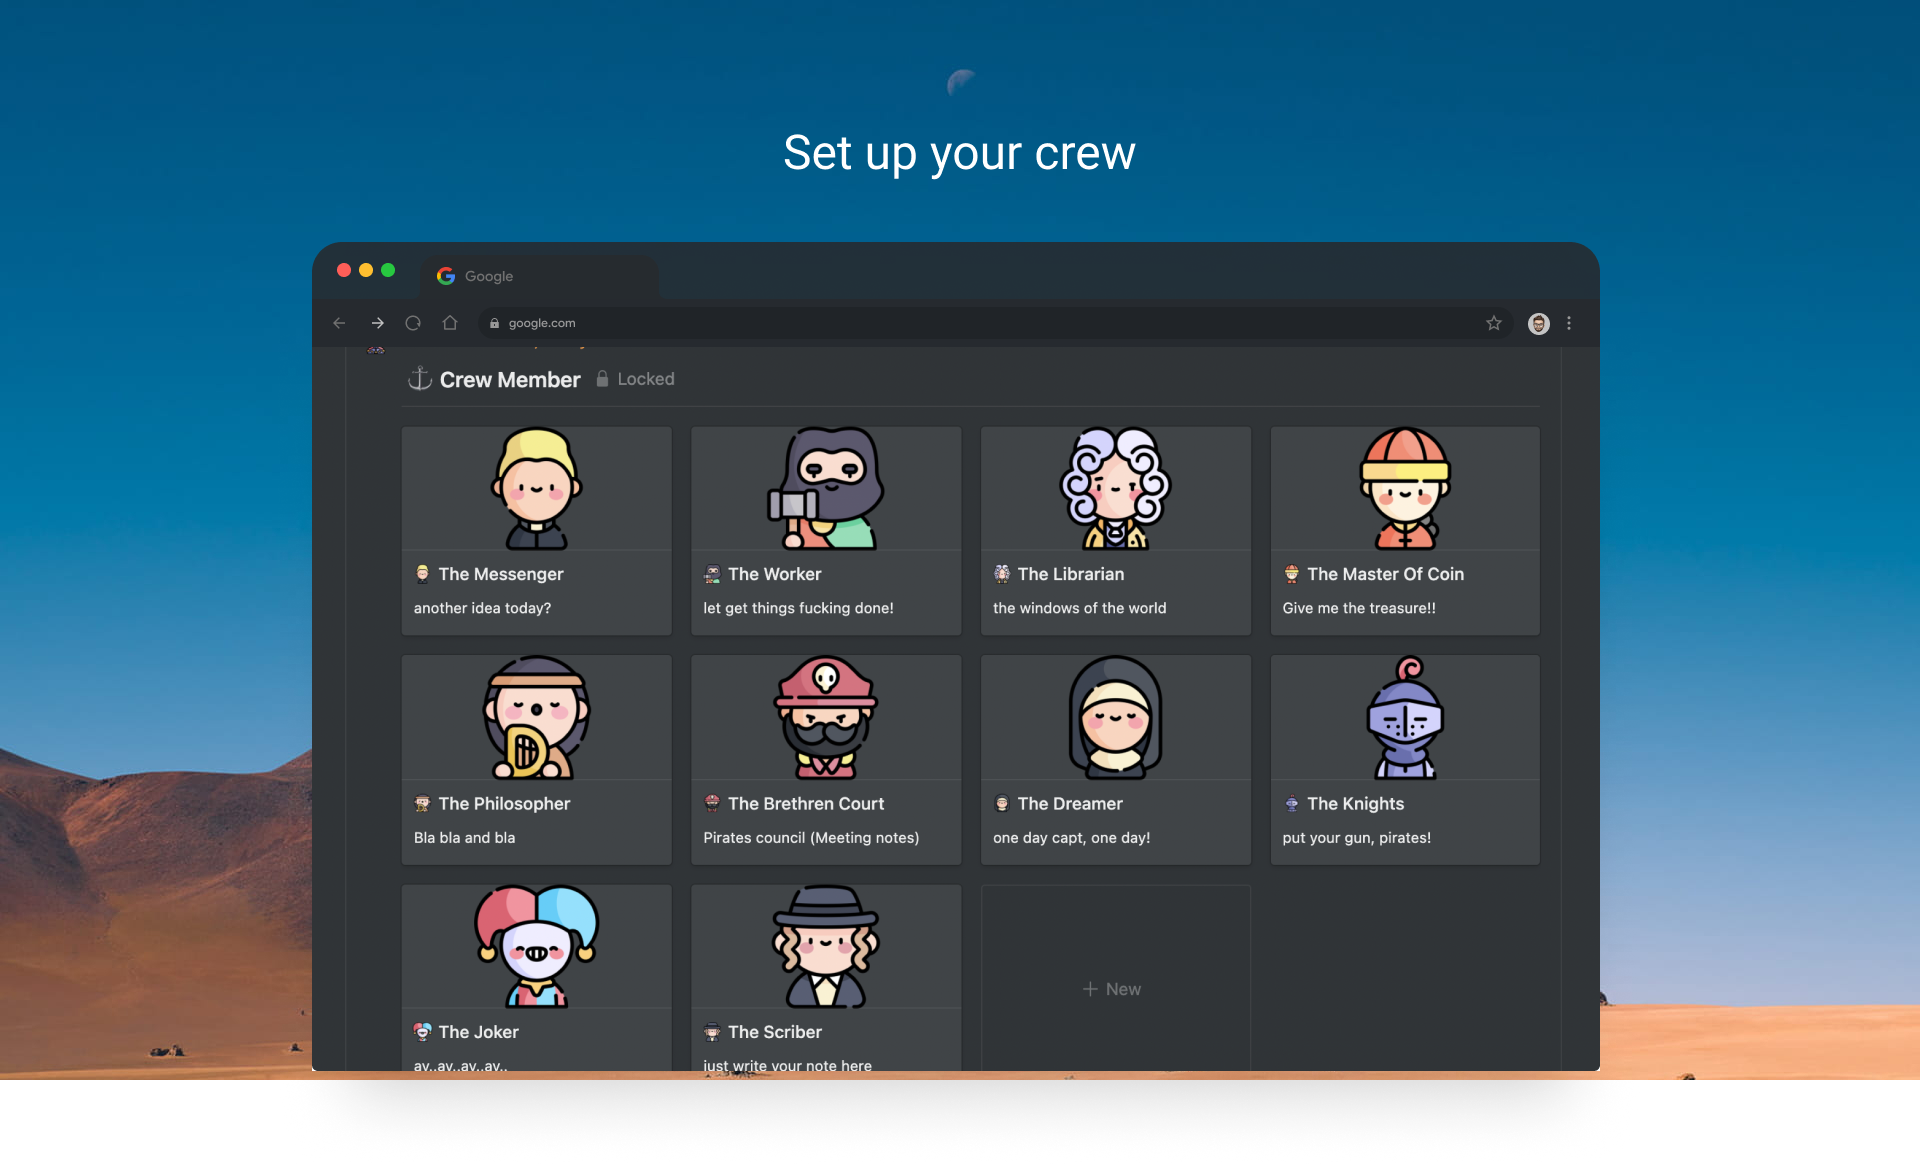This screenshot has width=1920, height=1165.
Task: Open The Worker card title
Action: click(x=774, y=574)
